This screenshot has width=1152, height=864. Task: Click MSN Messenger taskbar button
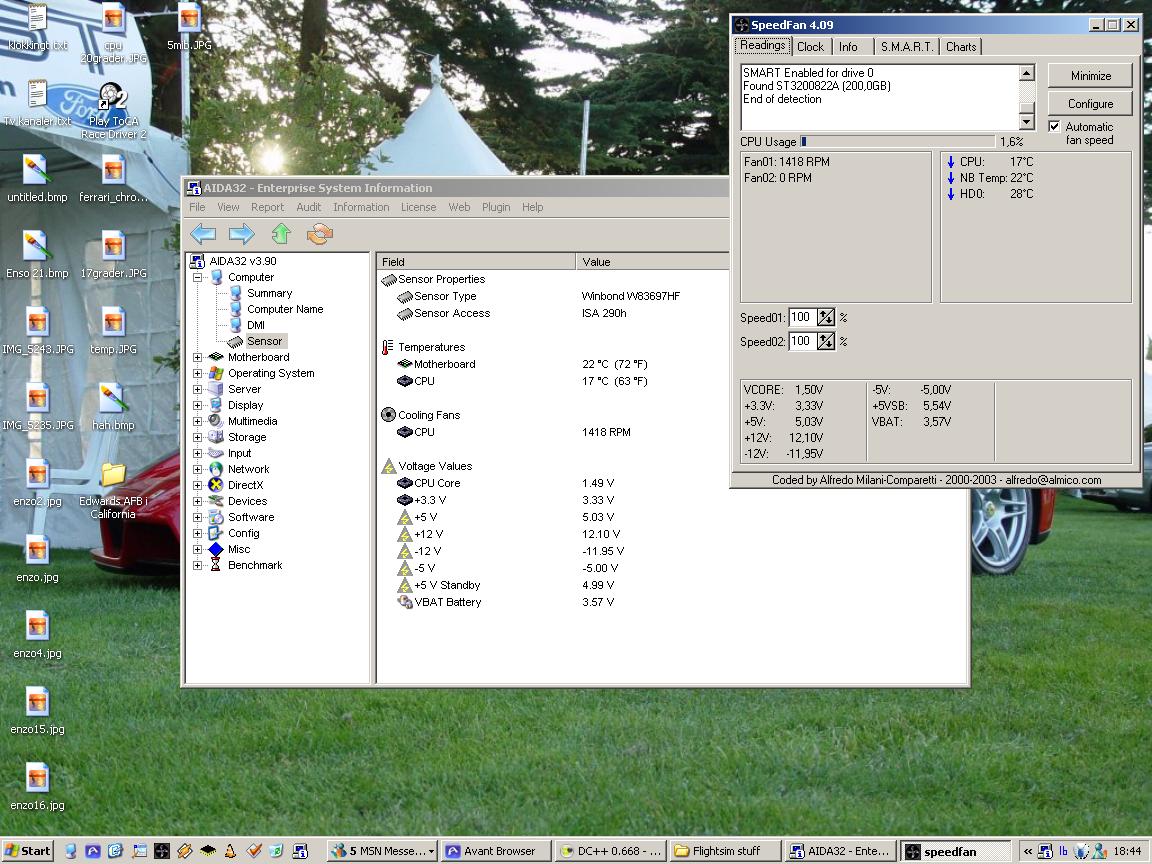383,851
